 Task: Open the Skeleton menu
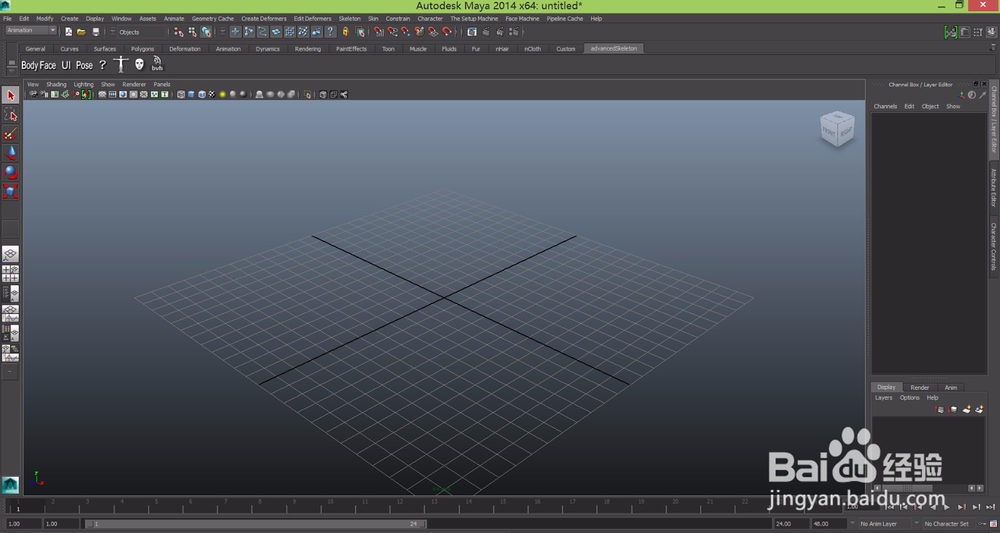pyautogui.click(x=349, y=18)
